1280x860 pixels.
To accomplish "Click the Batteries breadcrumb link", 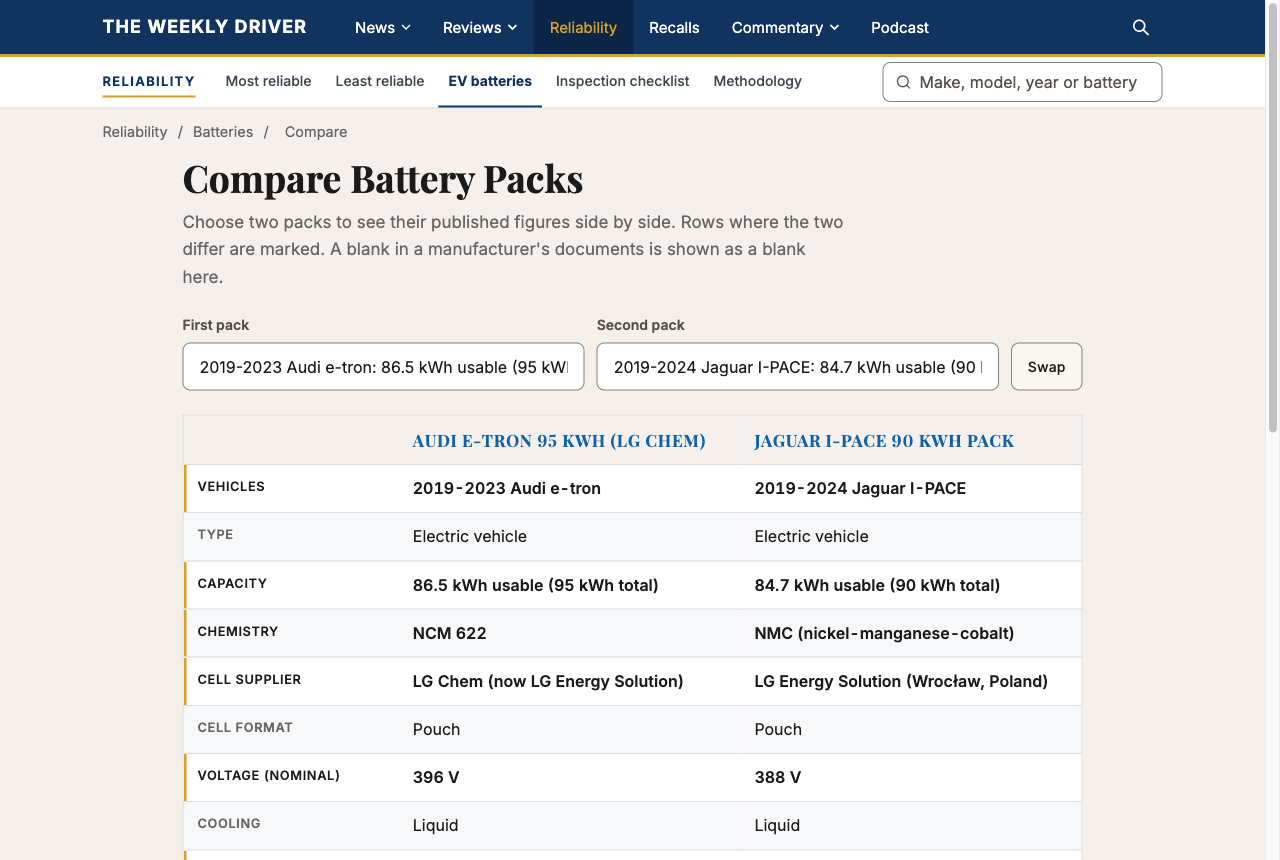I will [223, 132].
